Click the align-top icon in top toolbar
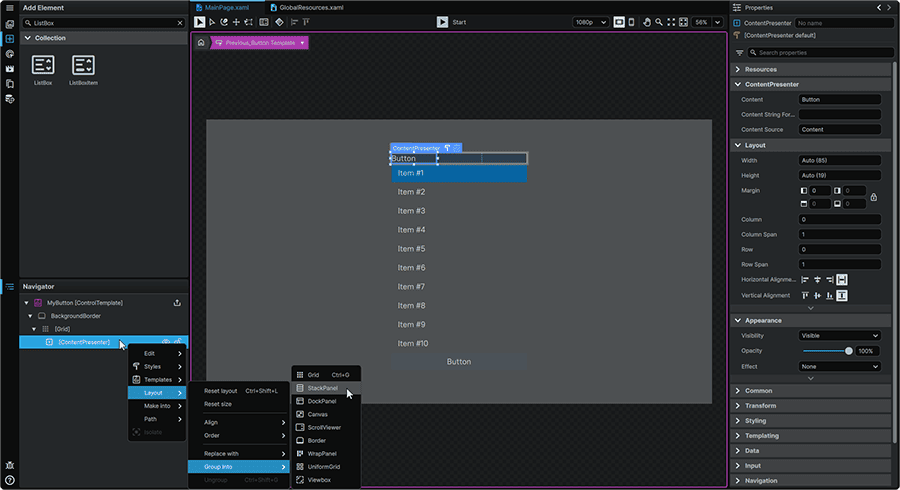Image resolution: width=900 pixels, height=490 pixels. pyautogui.click(x=307, y=22)
